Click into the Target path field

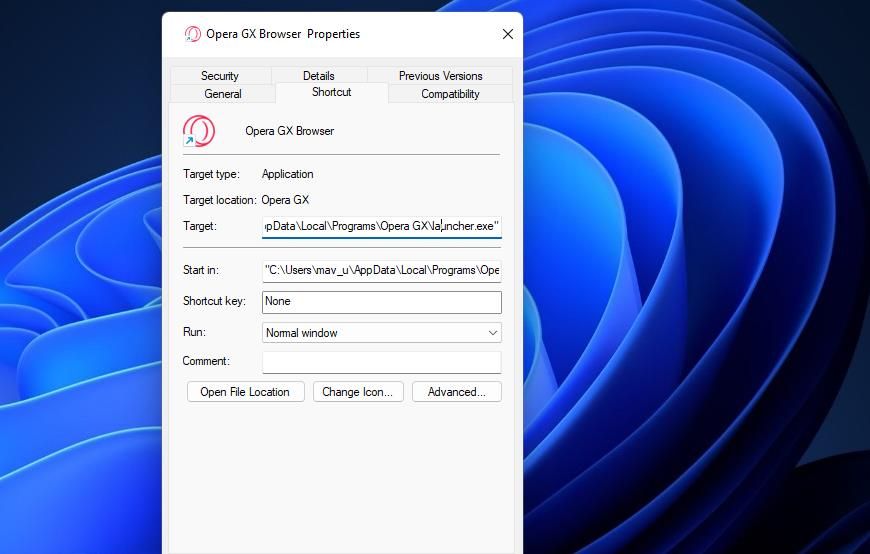click(382, 226)
